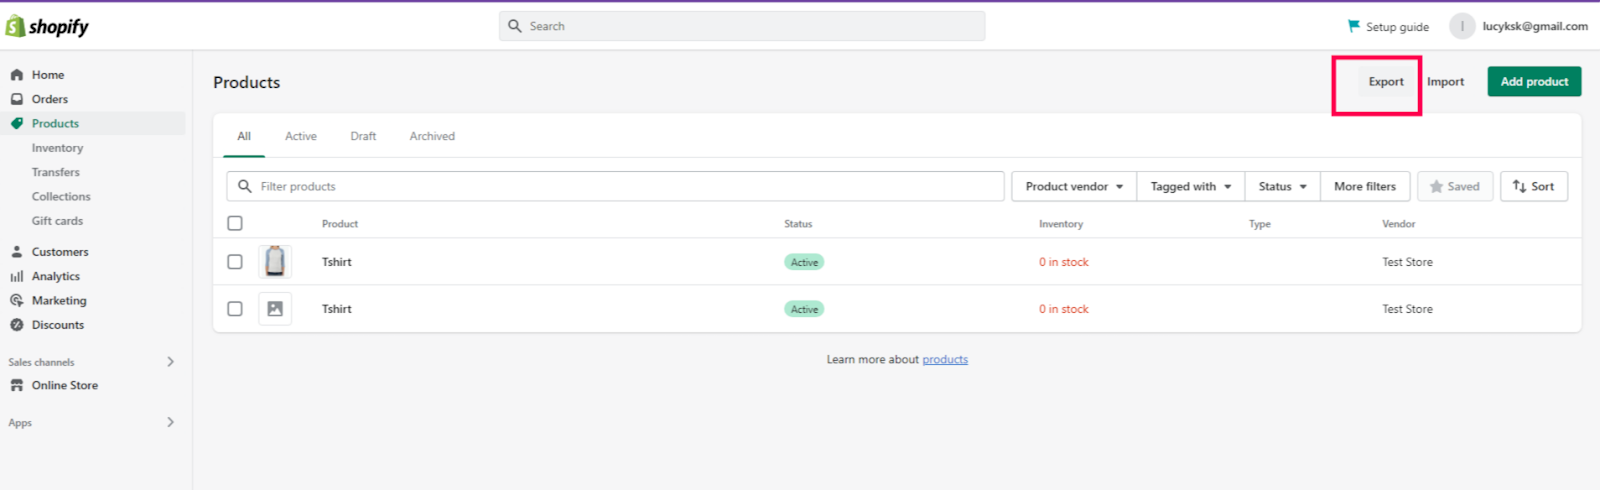This screenshot has height=490, width=1600.
Task: Click the Sort arrows icon
Action: pos(1519,186)
